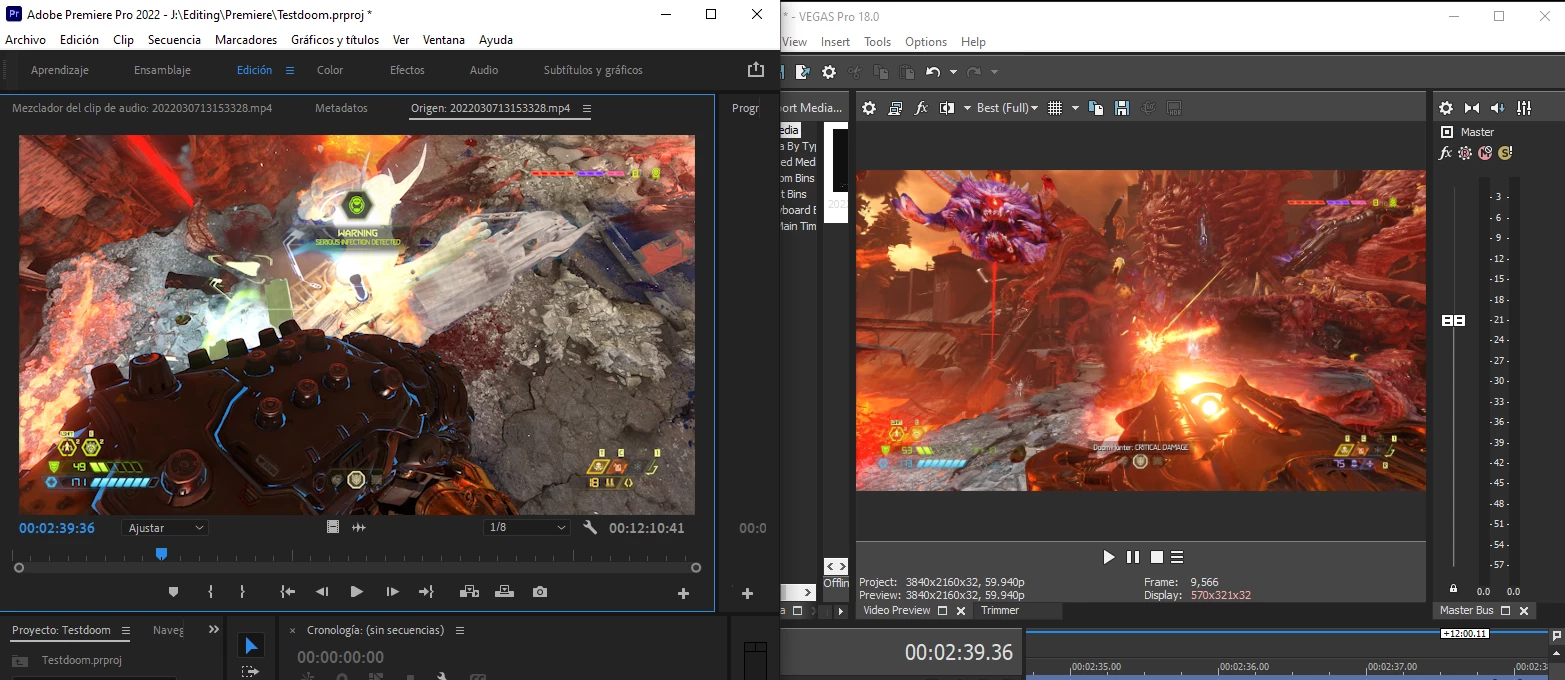Save preview snapshot to file

[1122, 108]
